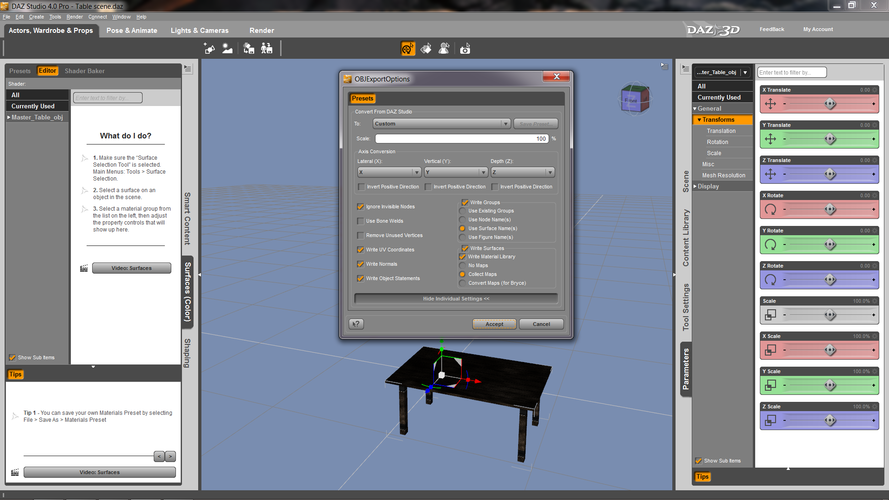Open the Shader Baker tab

[x=84, y=71]
